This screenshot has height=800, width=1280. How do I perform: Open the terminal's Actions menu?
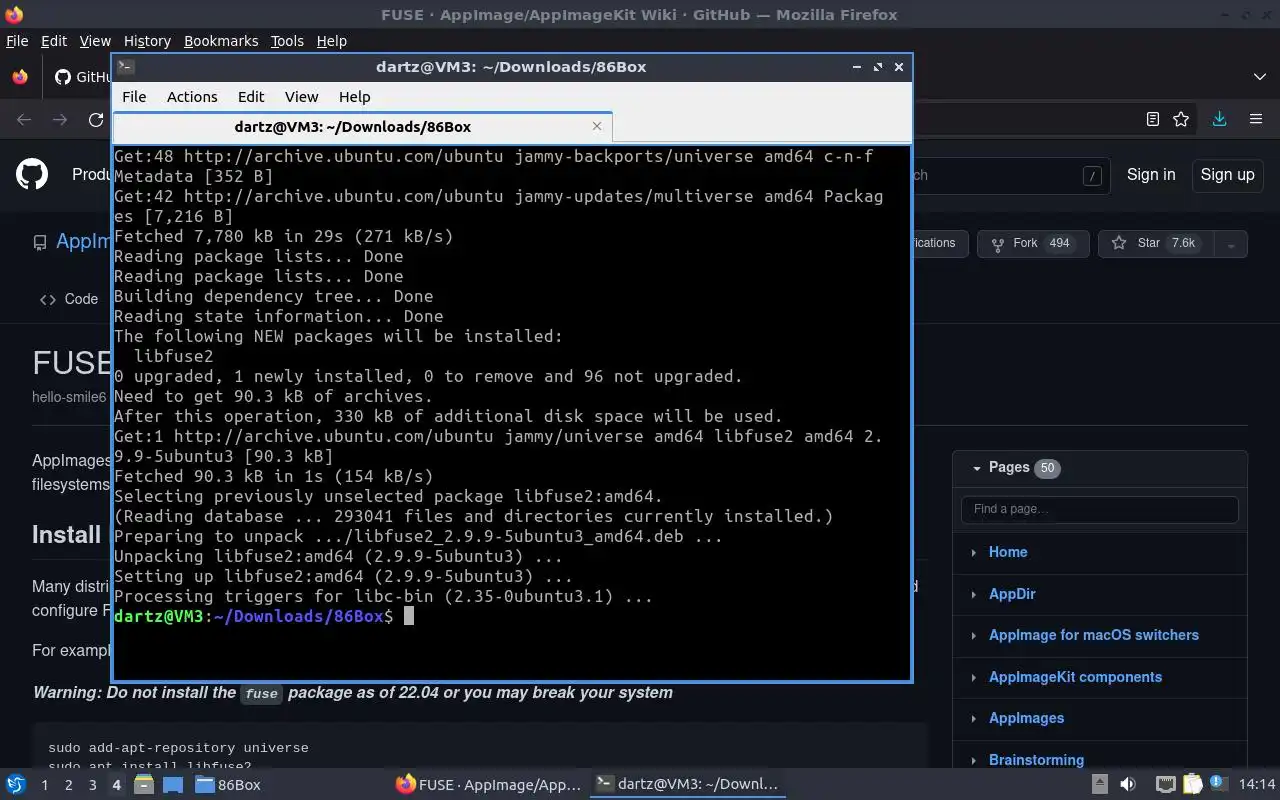(x=192, y=97)
